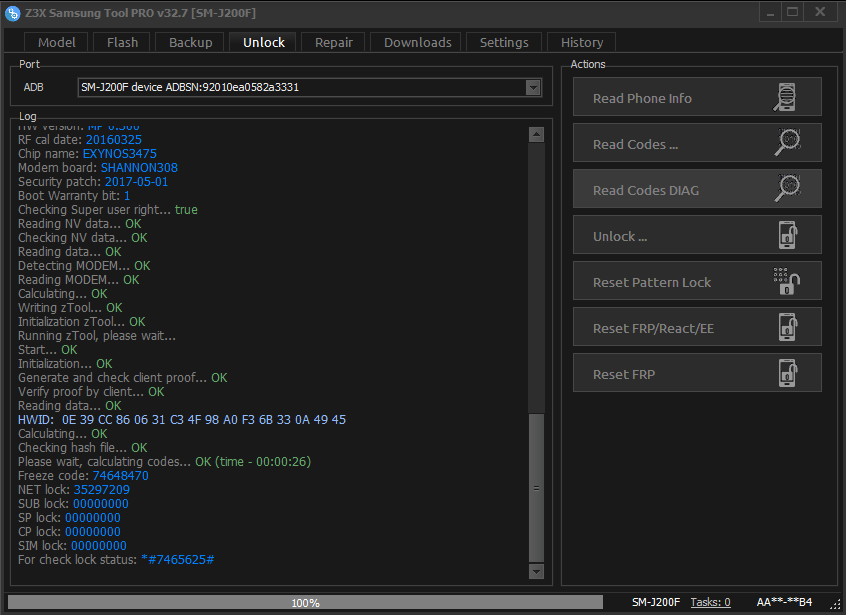
Task: Click the Freeze code value 74648470
Action: (120, 476)
